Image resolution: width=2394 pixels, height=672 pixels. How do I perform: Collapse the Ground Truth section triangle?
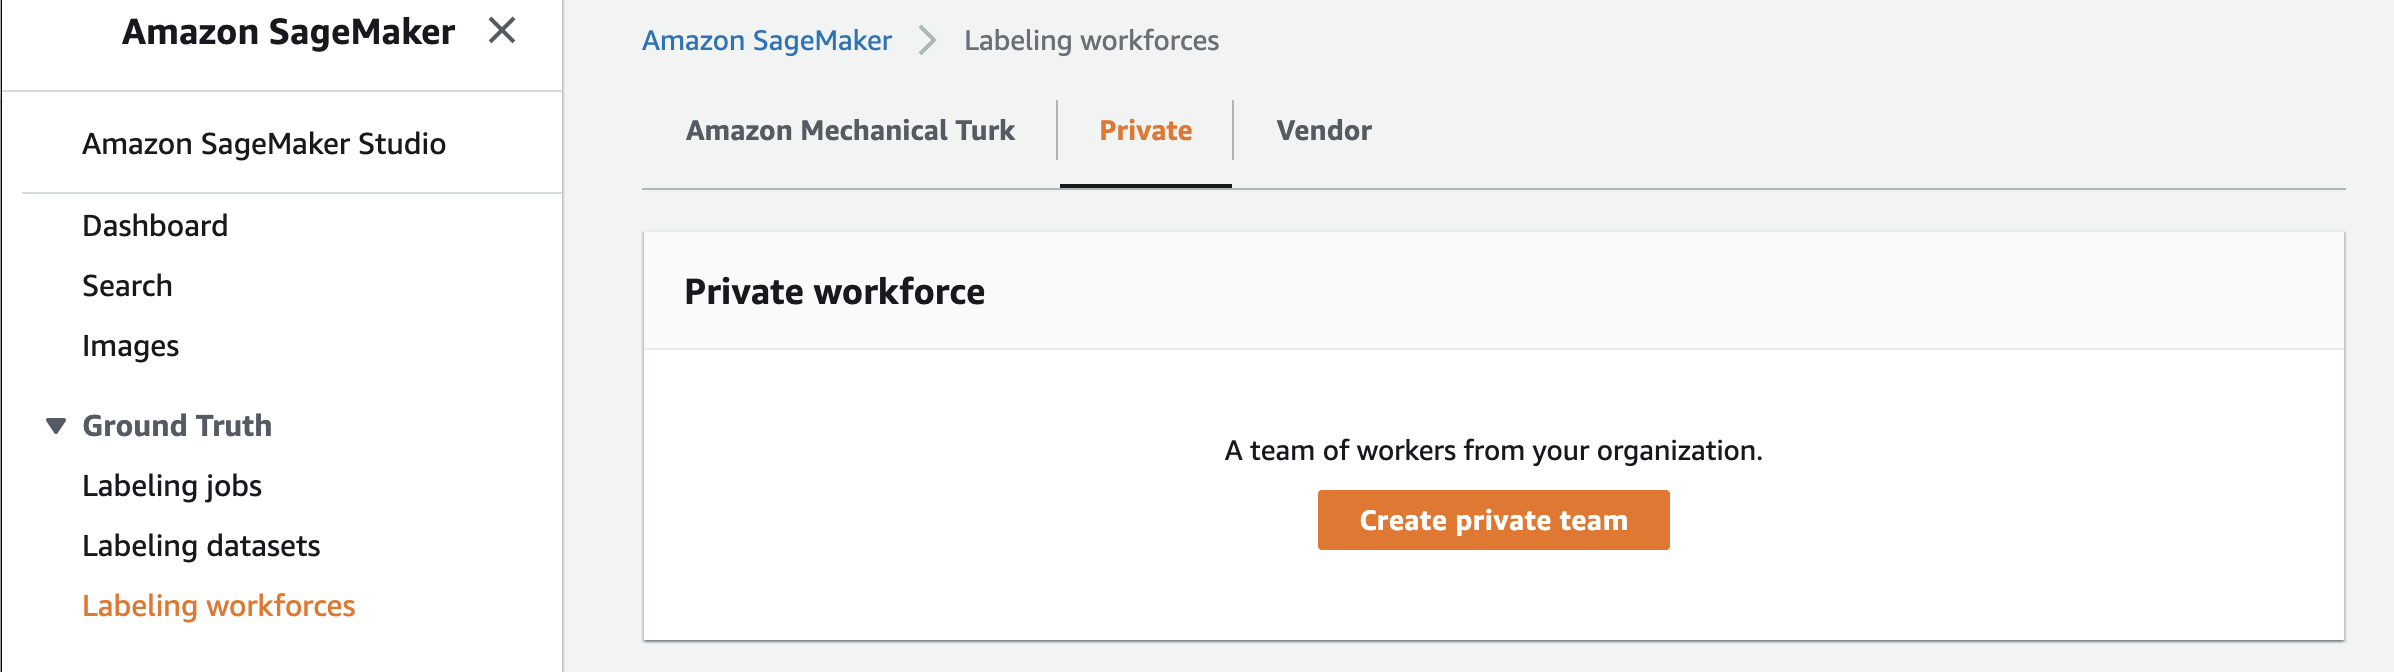(x=56, y=426)
